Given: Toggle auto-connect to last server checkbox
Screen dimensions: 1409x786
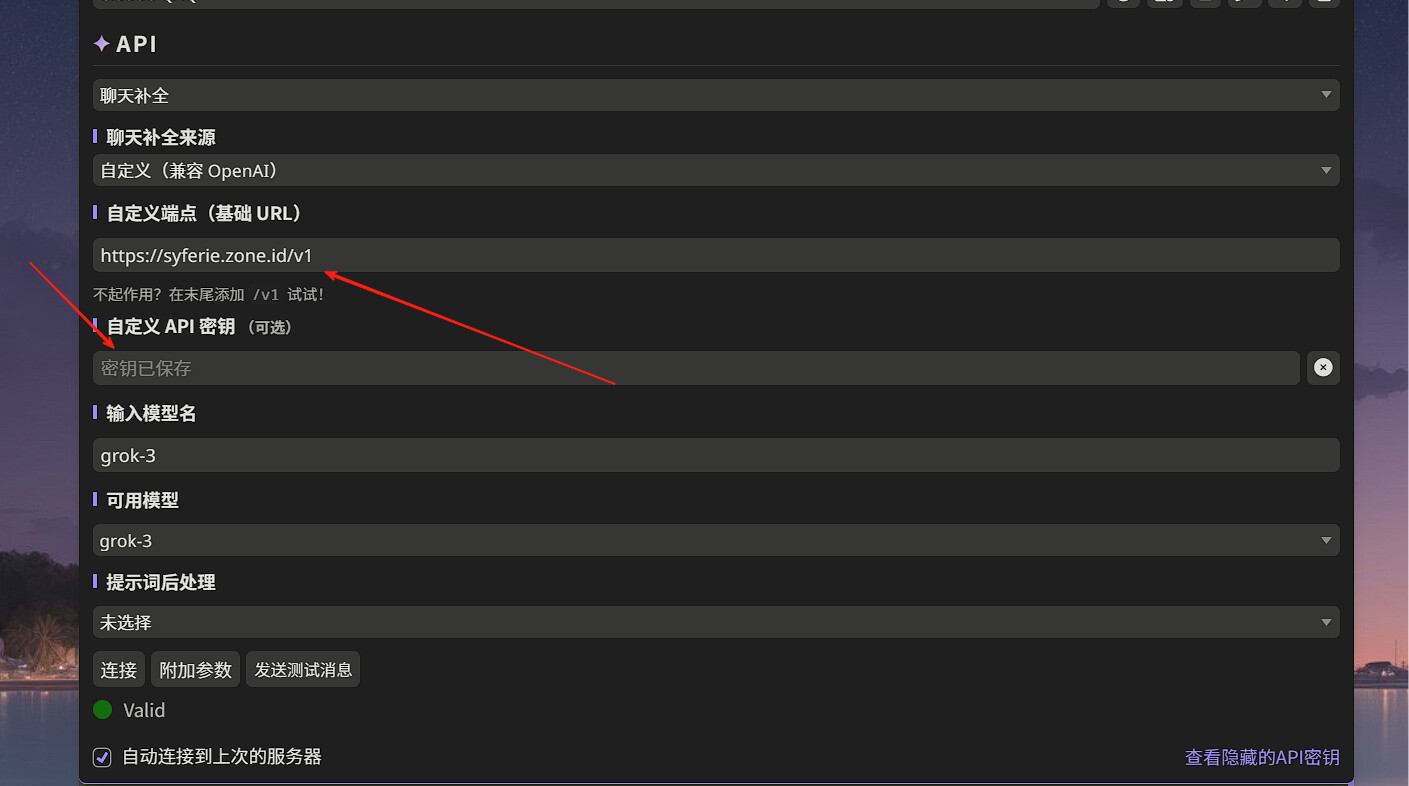Looking at the screenshot, I should [x=102, y=757].
